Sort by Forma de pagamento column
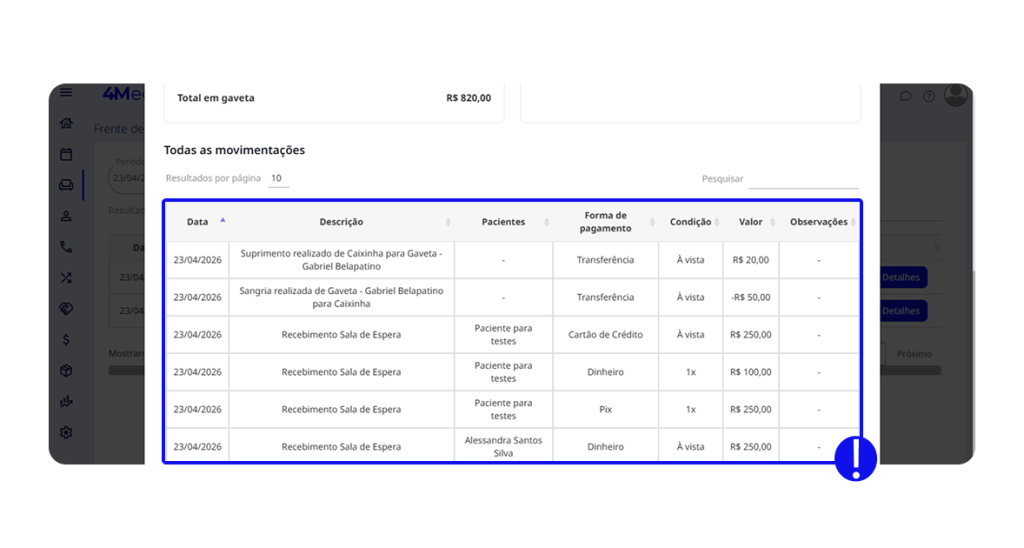The height and width of the screenshot is (548, 1024). [x=605, y=222]
